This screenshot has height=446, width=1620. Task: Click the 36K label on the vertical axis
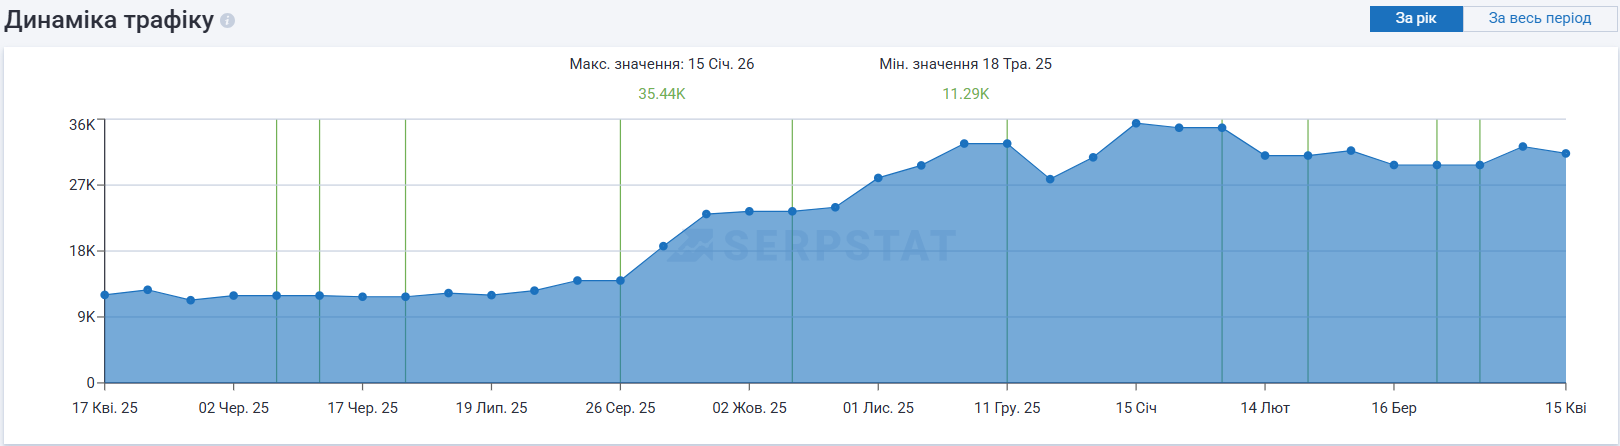tap(82, 125)
